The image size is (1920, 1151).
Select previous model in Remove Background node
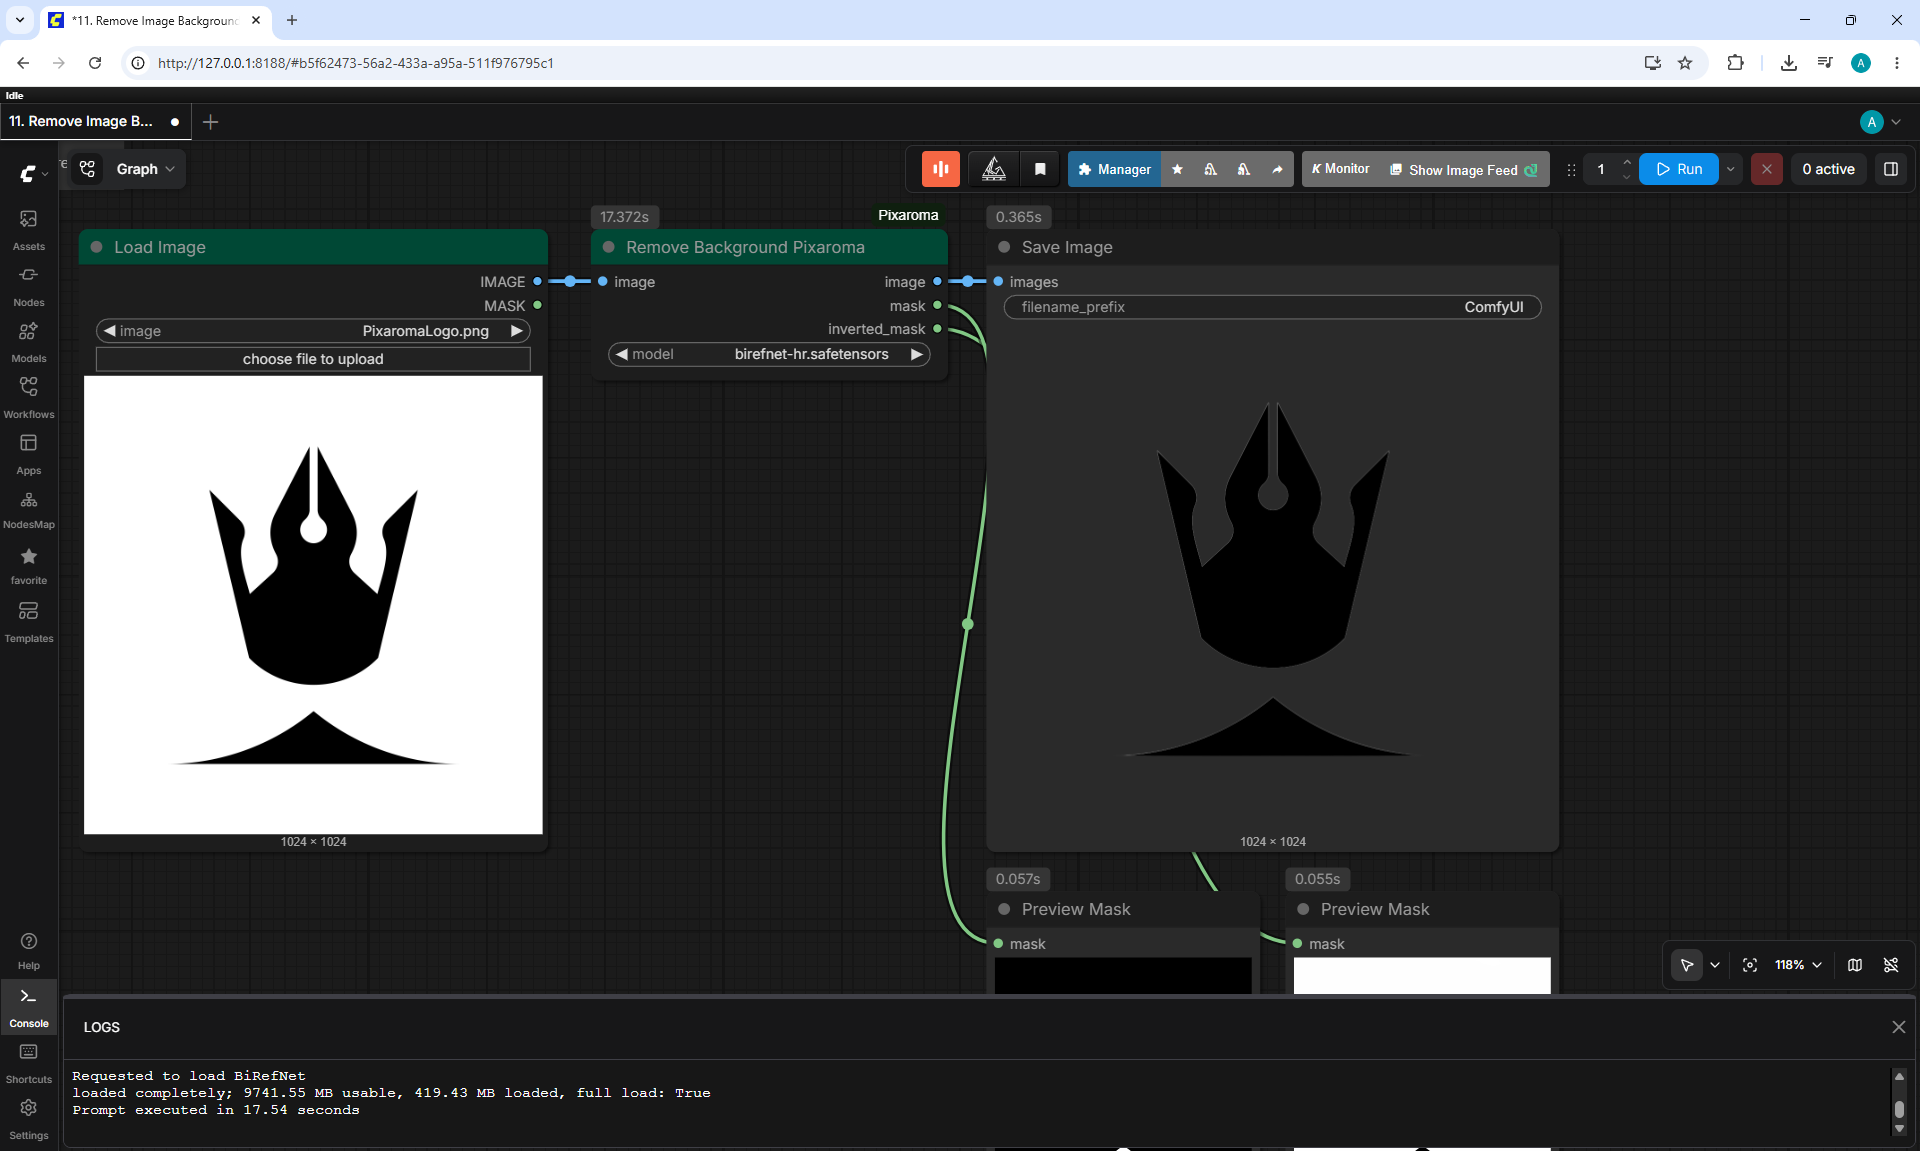coord(622,354)
